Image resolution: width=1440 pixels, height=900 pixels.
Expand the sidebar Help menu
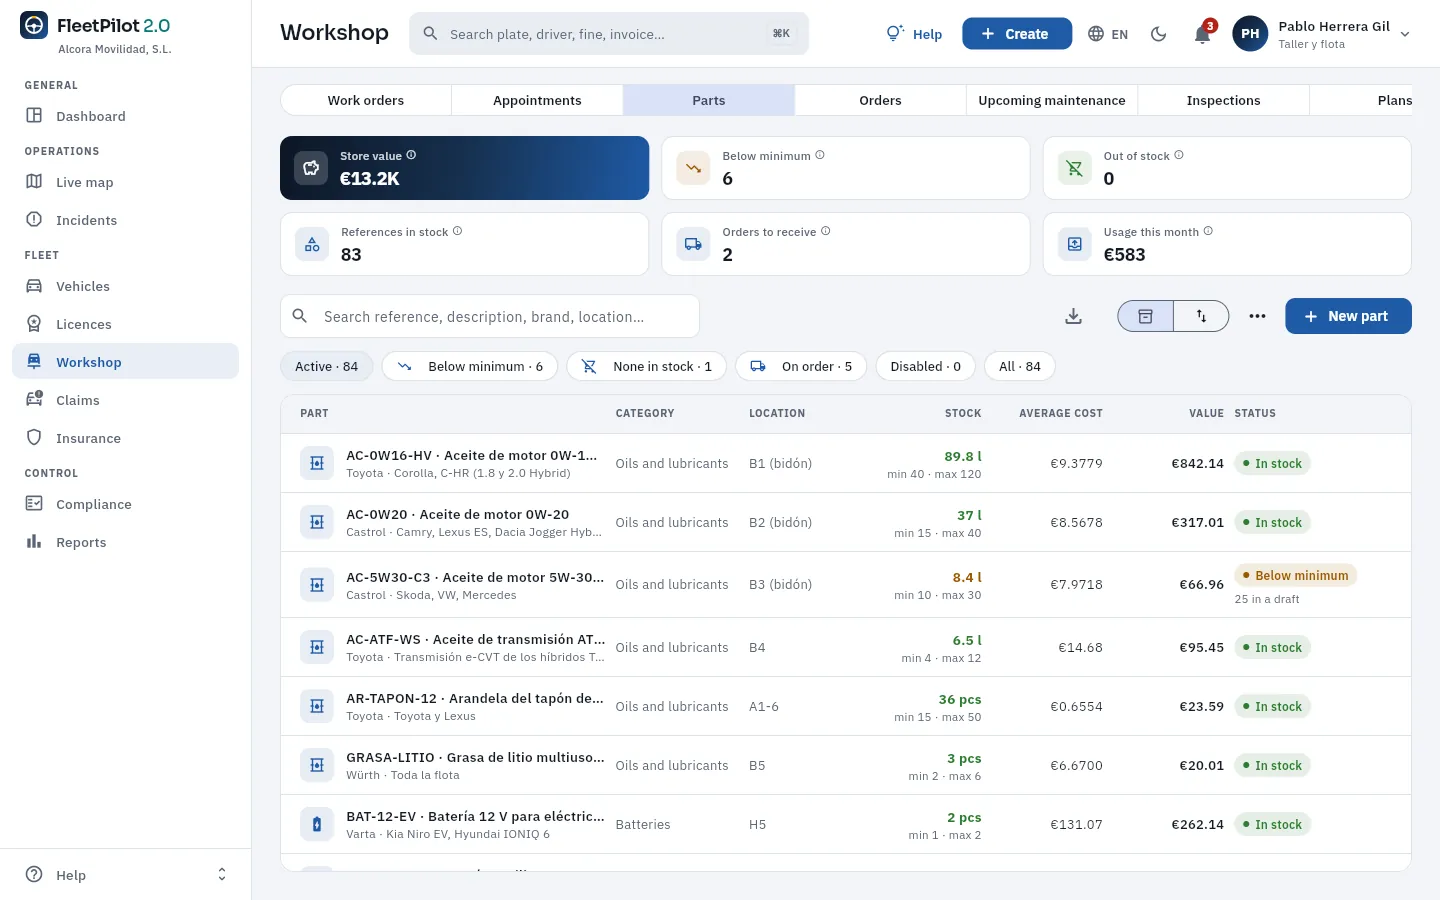coord(125,875)
